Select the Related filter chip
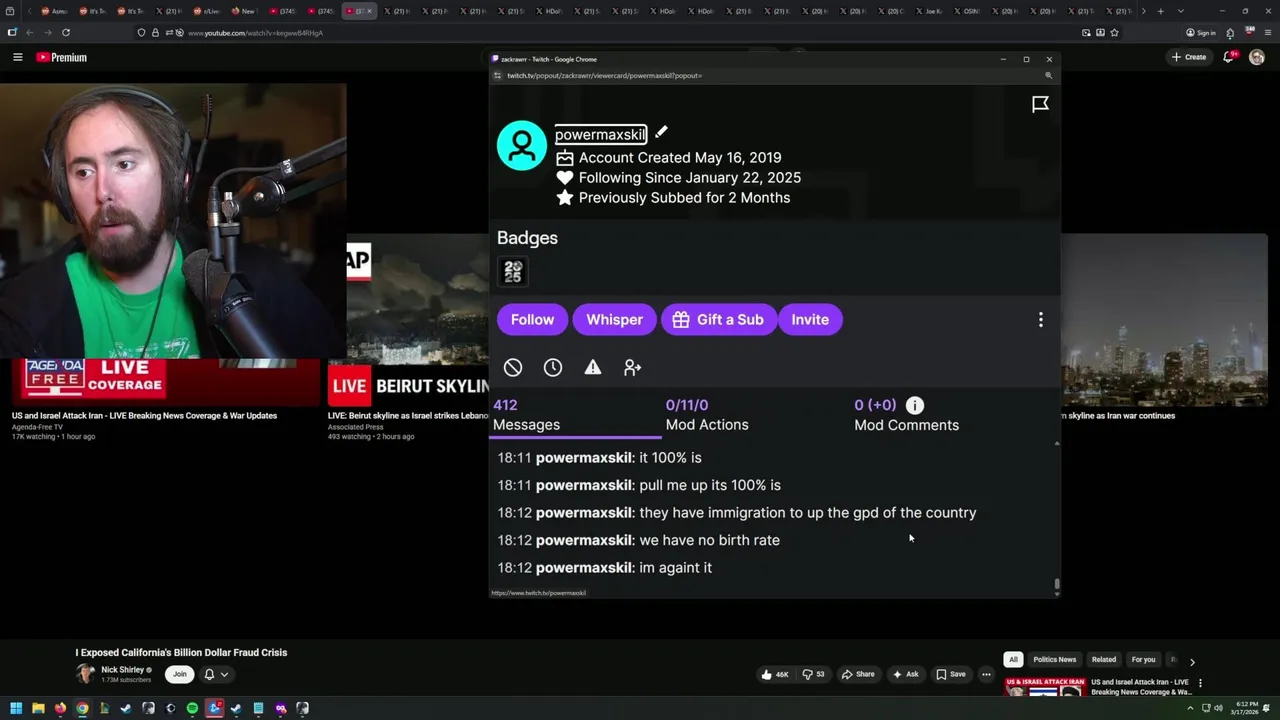 pos(1104,660)
